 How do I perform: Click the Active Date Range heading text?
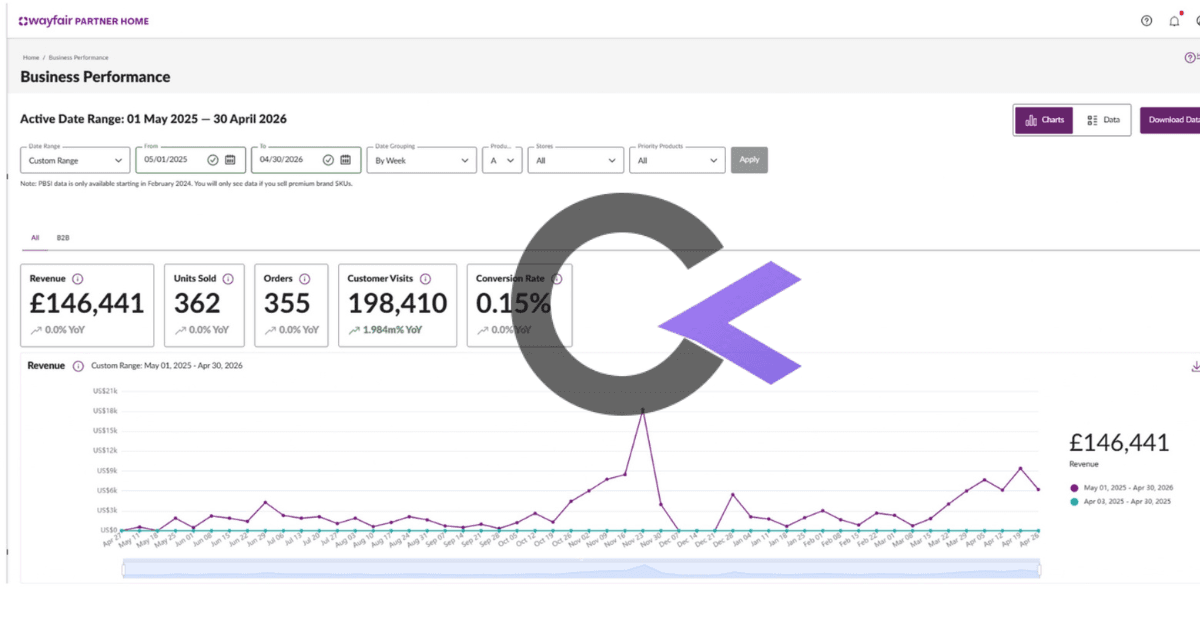(153, 119)
